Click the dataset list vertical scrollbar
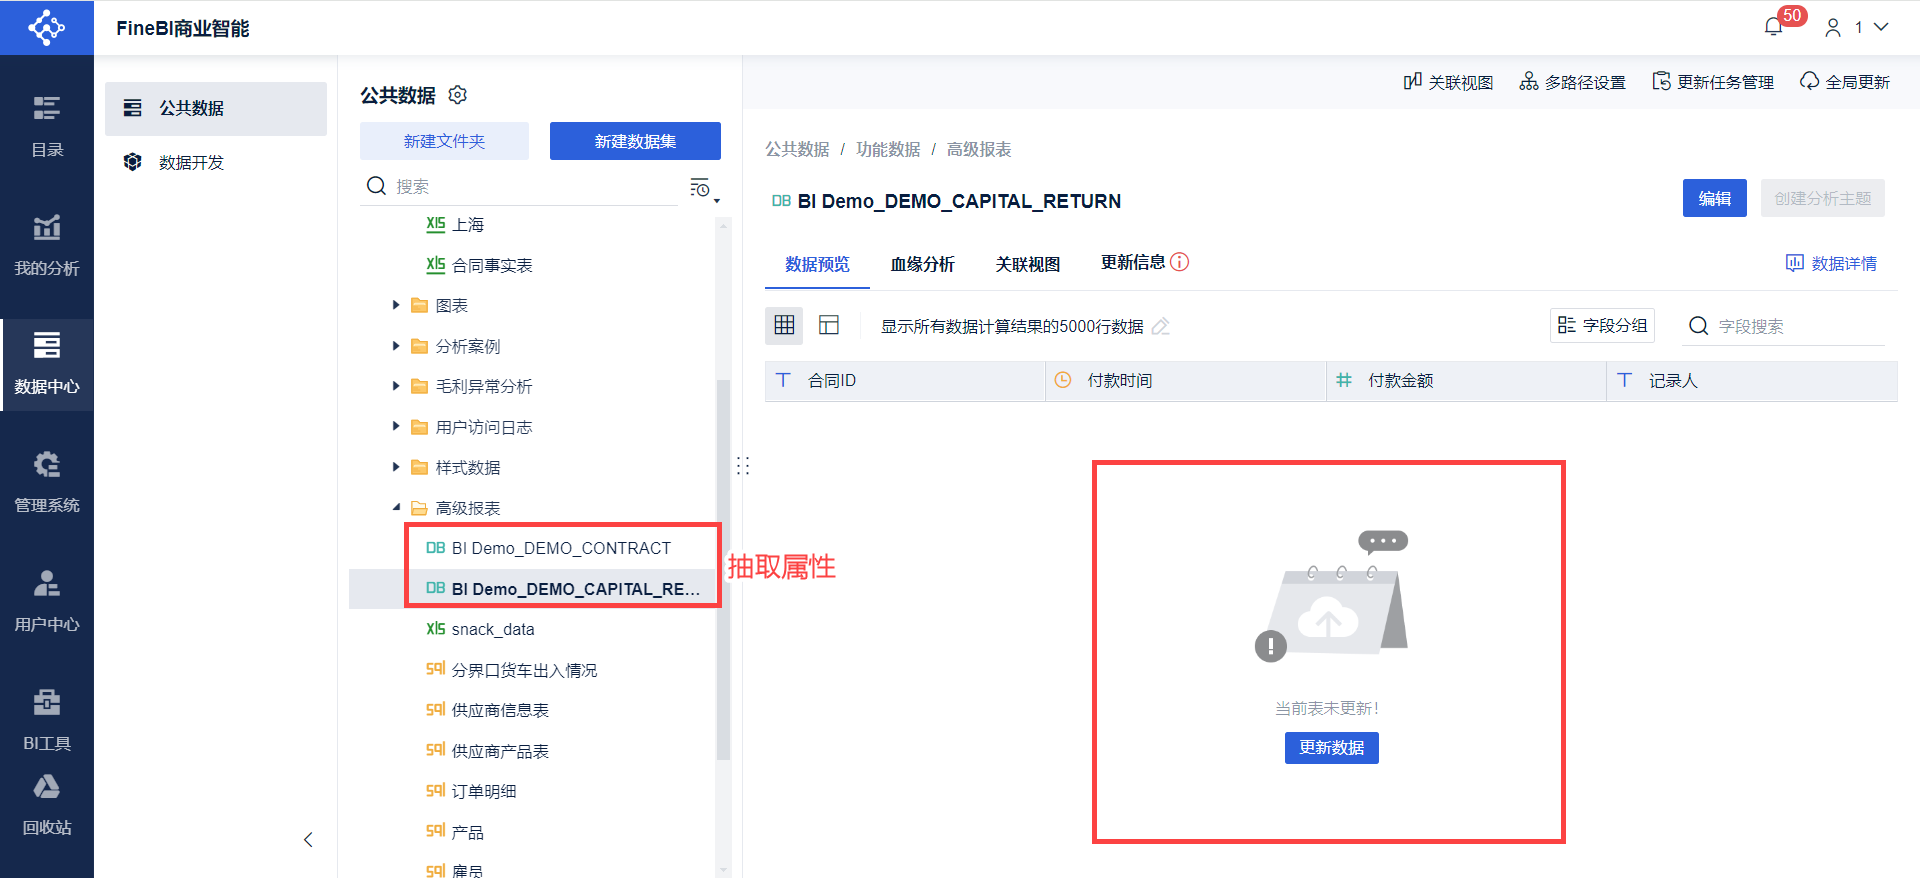Image resolution: width=1920 pixels, height=878 pixels. [x=723, y=570]
